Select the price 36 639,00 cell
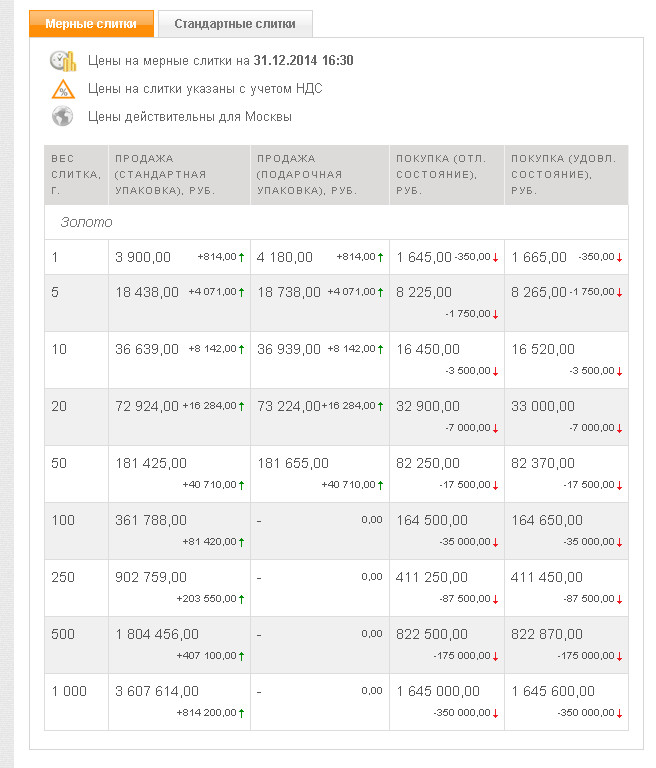Viewport: 656px width, 768px height. click(x=147, y=349)
